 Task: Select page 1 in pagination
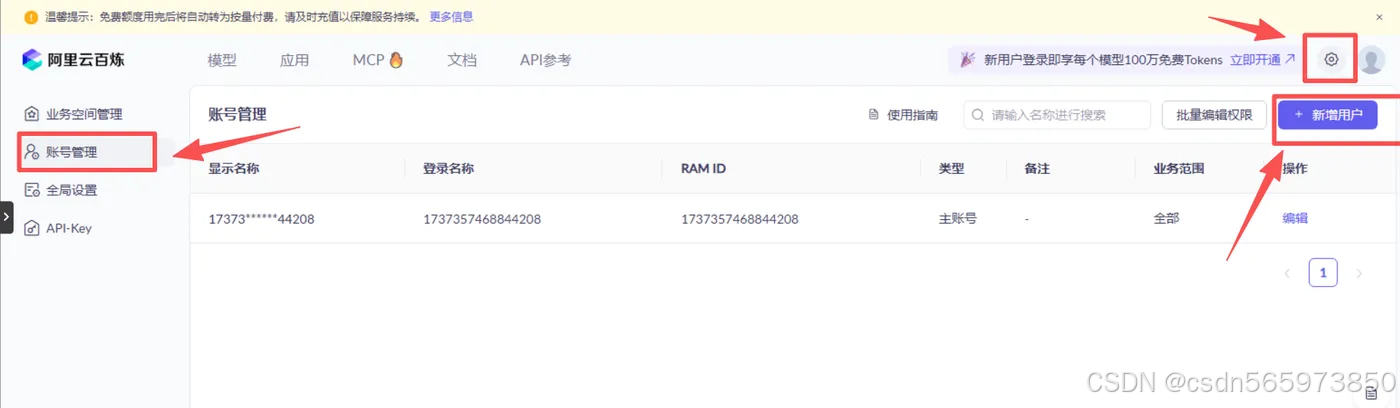1323,273
